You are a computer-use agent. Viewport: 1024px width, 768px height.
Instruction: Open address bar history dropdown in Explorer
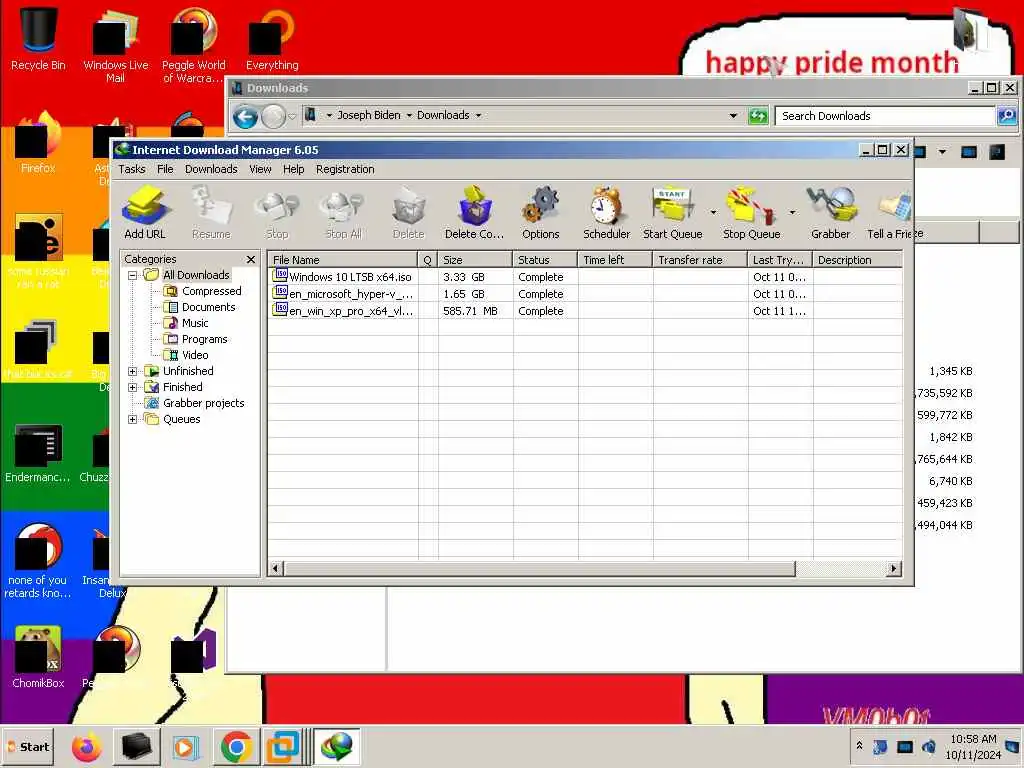733,116
